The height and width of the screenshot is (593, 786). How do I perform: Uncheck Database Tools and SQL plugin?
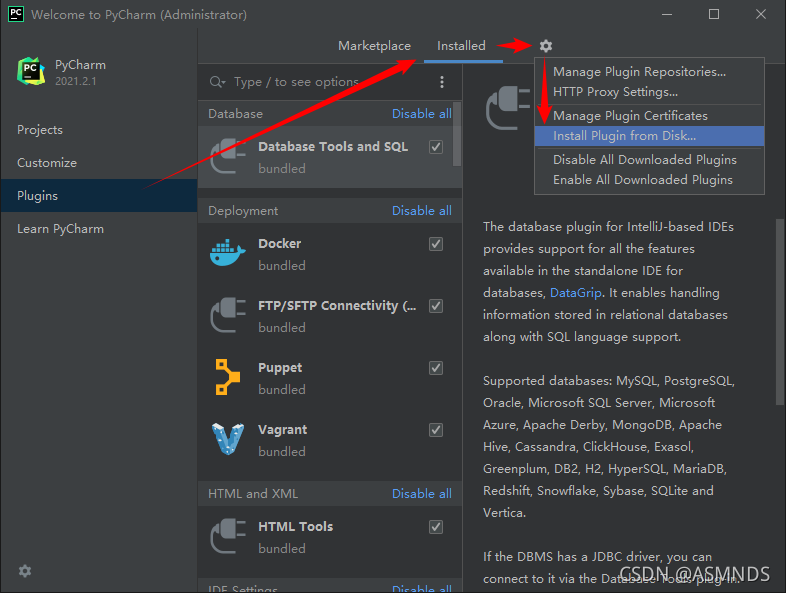[x=436, y=147]
